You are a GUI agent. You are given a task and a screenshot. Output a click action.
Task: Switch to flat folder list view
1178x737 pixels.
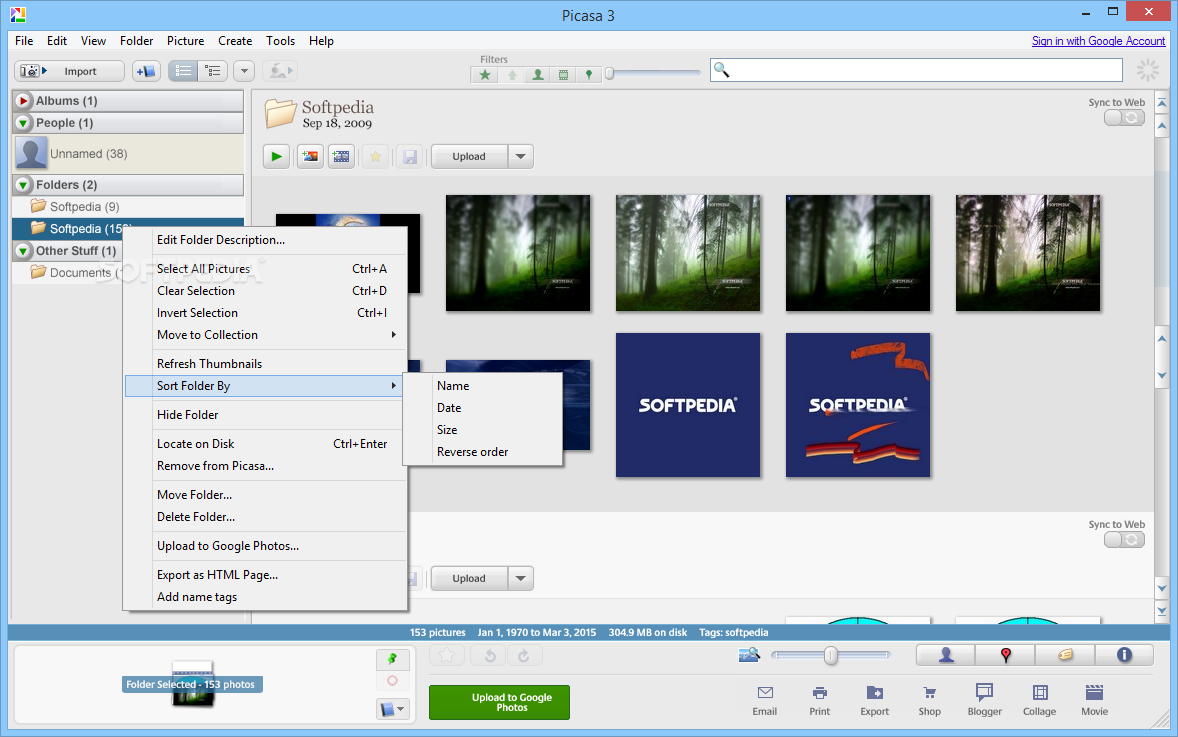point(183,71)
